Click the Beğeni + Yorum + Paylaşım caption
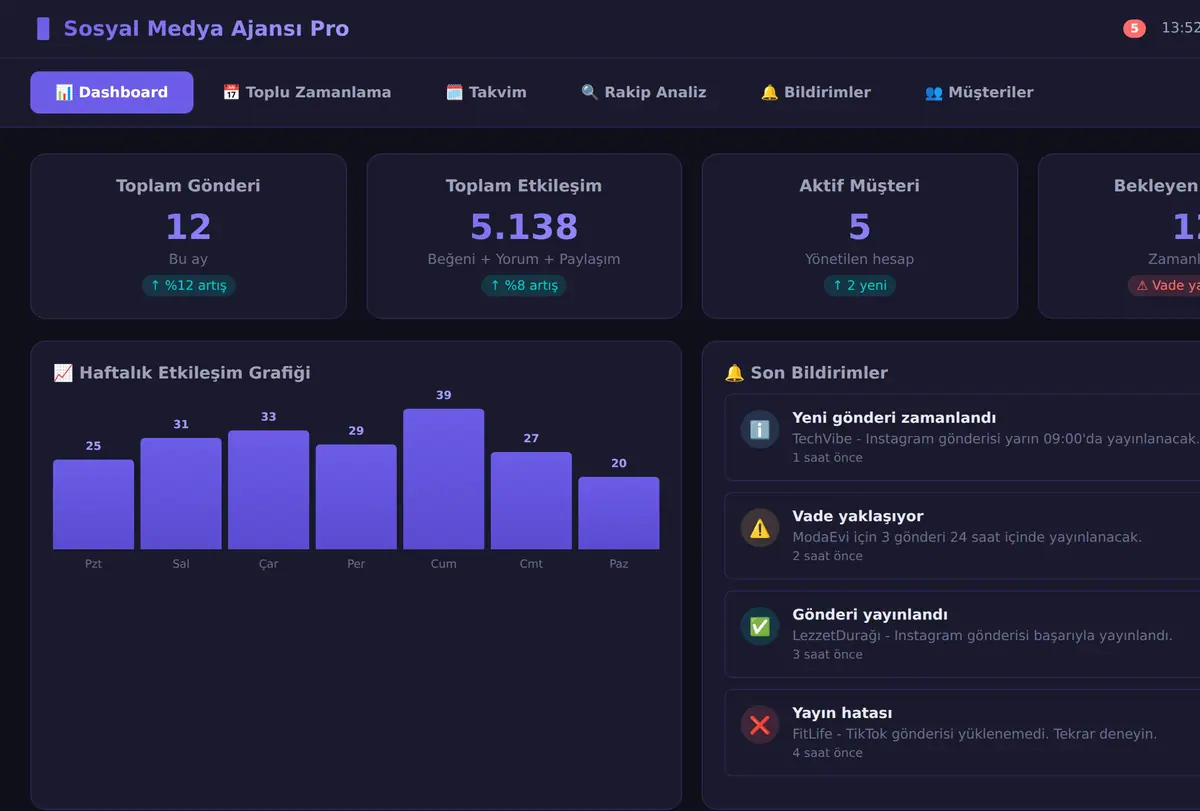The image size is (1200, 811). click(524, 259)
